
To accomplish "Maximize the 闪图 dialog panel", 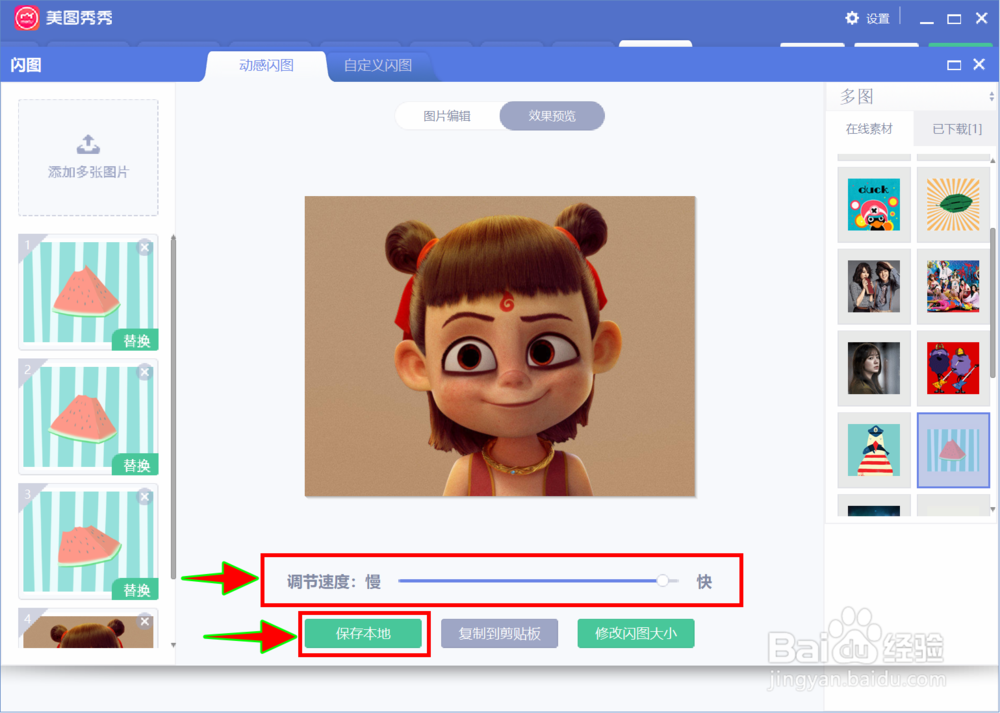I will coord(954,65).
